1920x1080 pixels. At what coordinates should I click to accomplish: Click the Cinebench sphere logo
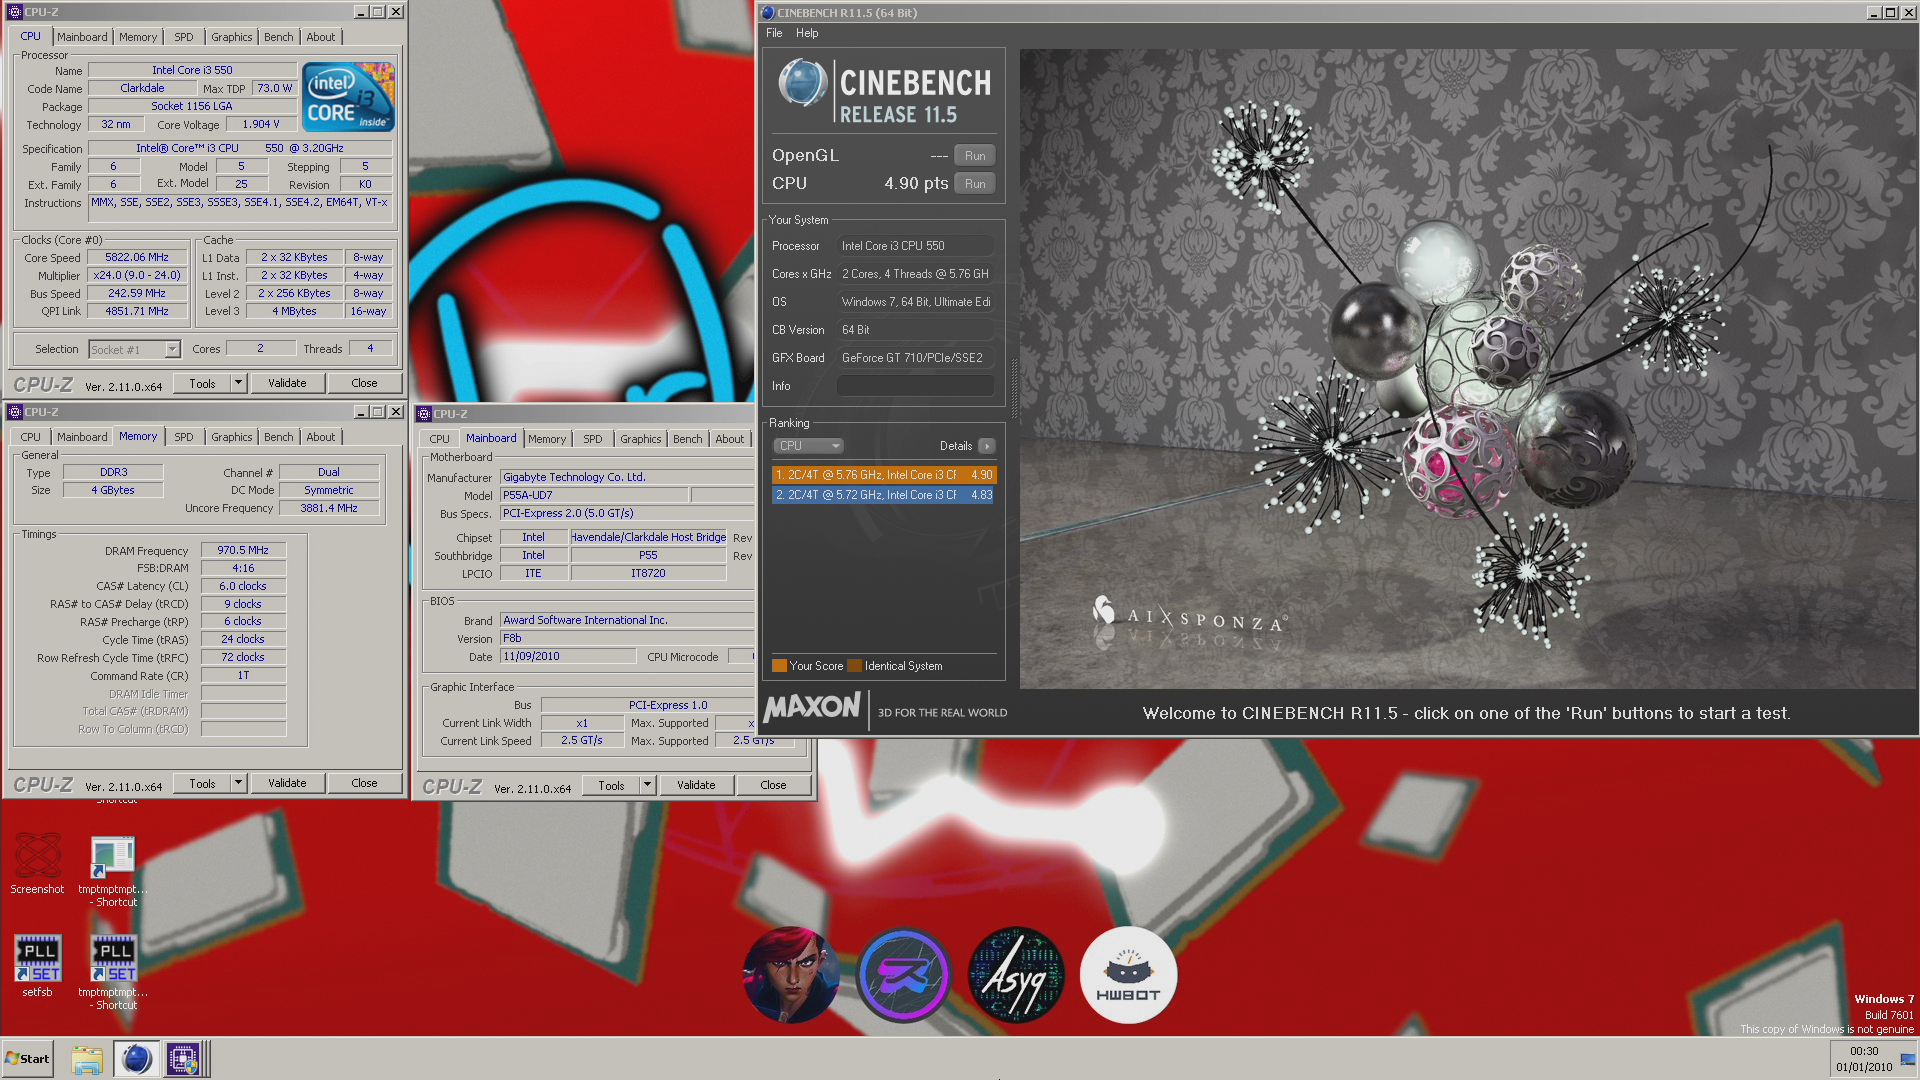click(x=803, y=83)
